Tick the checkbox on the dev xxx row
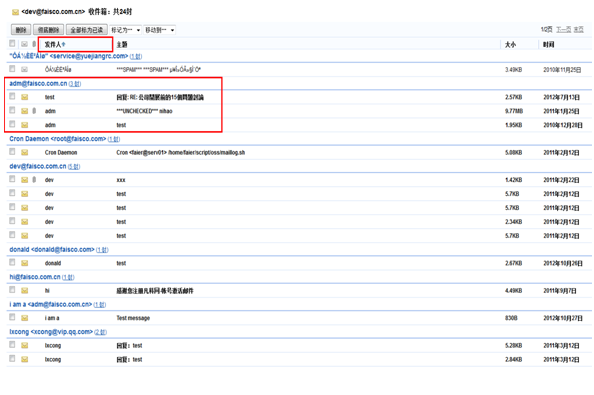This screenshot has width=594, height=395. point(12,179)
